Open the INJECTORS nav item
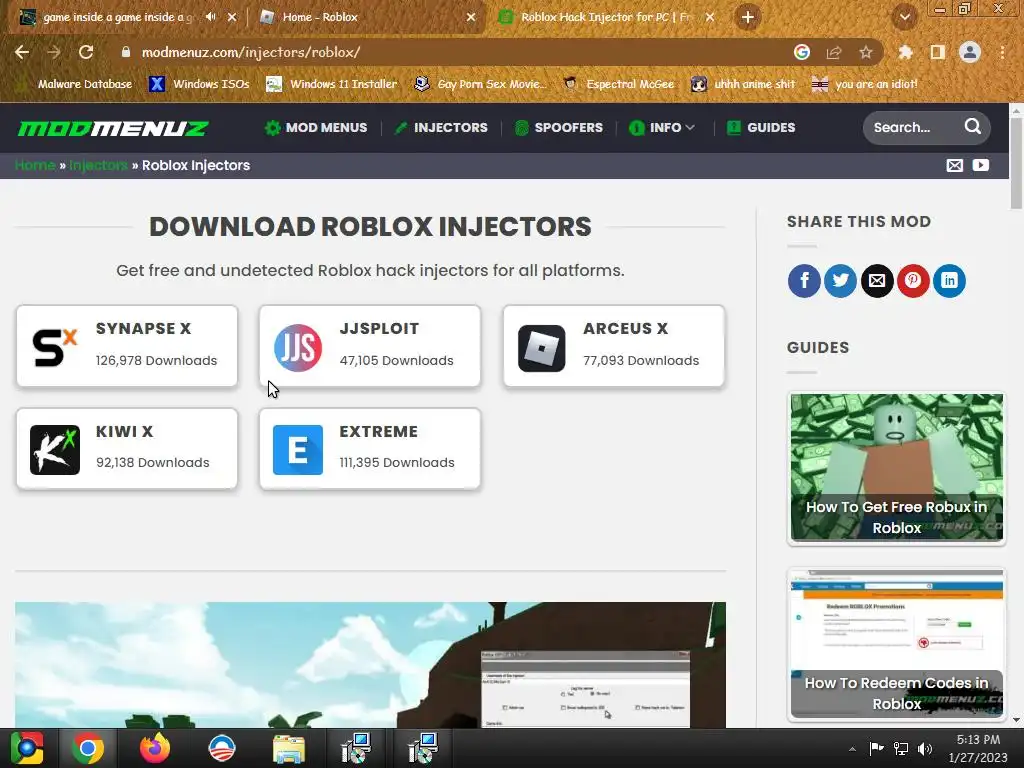Image resolution: width=1024 pixels, height=768 pixels. click(x=441, y=127)
